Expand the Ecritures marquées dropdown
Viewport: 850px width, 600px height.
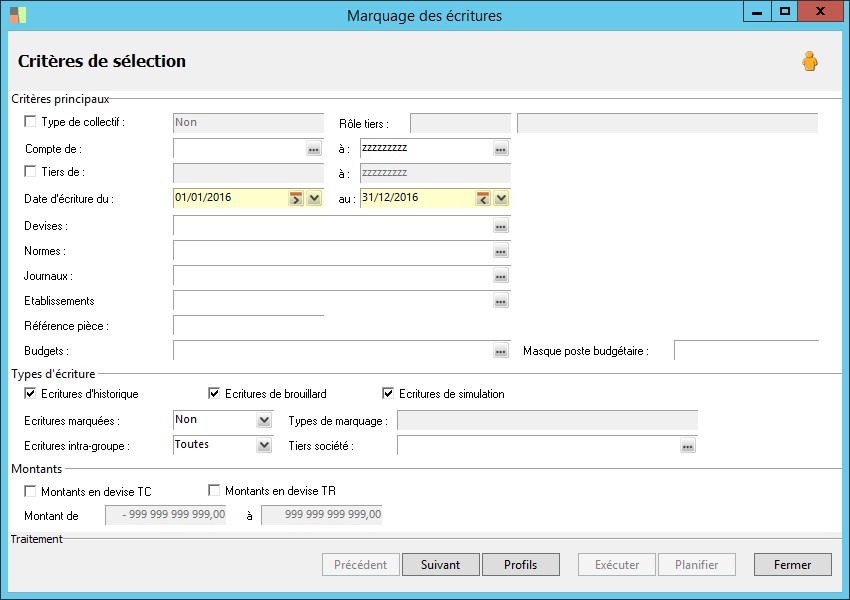pyautogui.click(x=264, y=421)
